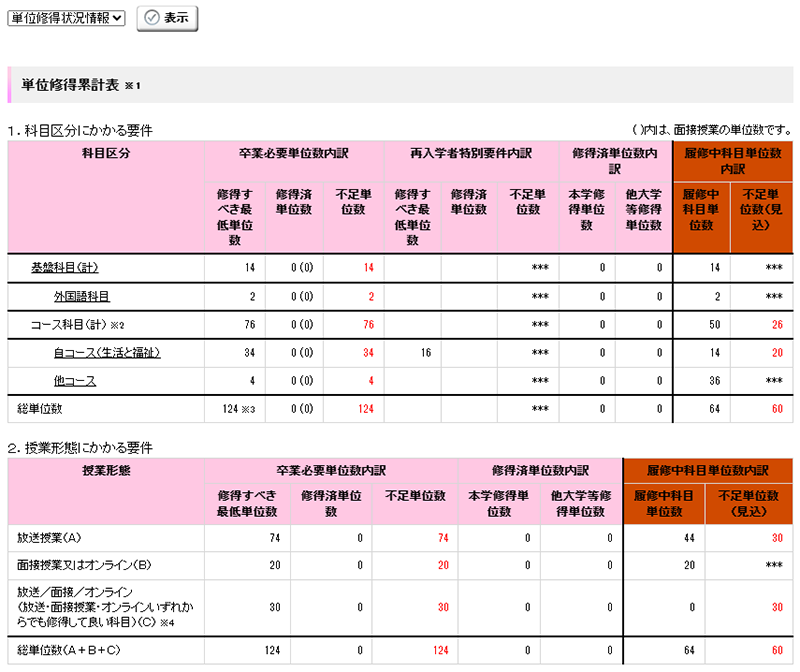The height and width of the screenshot is (672, 800).
Task: Open the 単位修得状況情報 dropdown
Action: tap(66, 18)
